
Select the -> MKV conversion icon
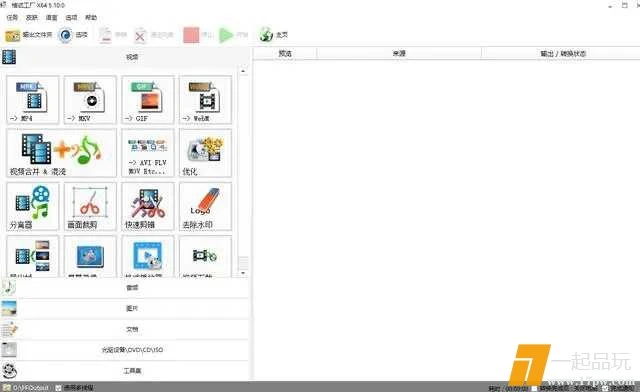pos(90,100)
